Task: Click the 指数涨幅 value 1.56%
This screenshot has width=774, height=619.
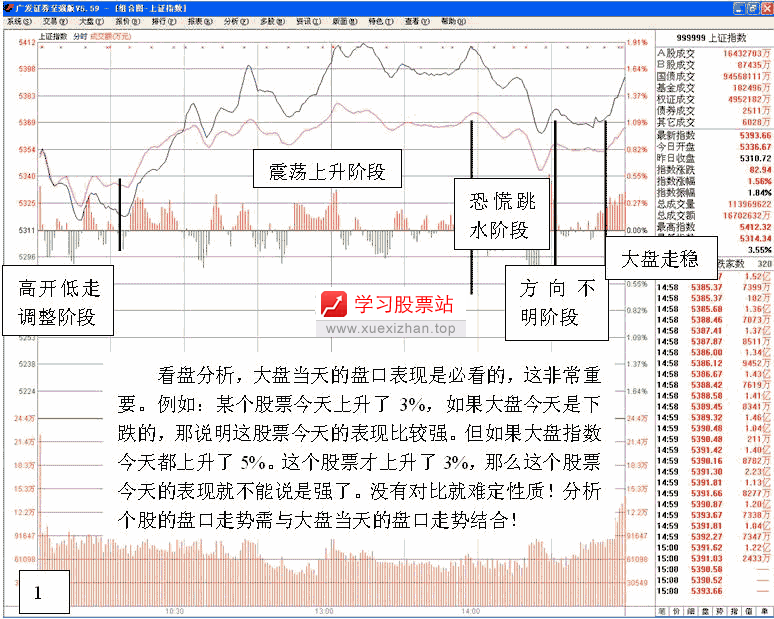Action: (x=759, y=181)
